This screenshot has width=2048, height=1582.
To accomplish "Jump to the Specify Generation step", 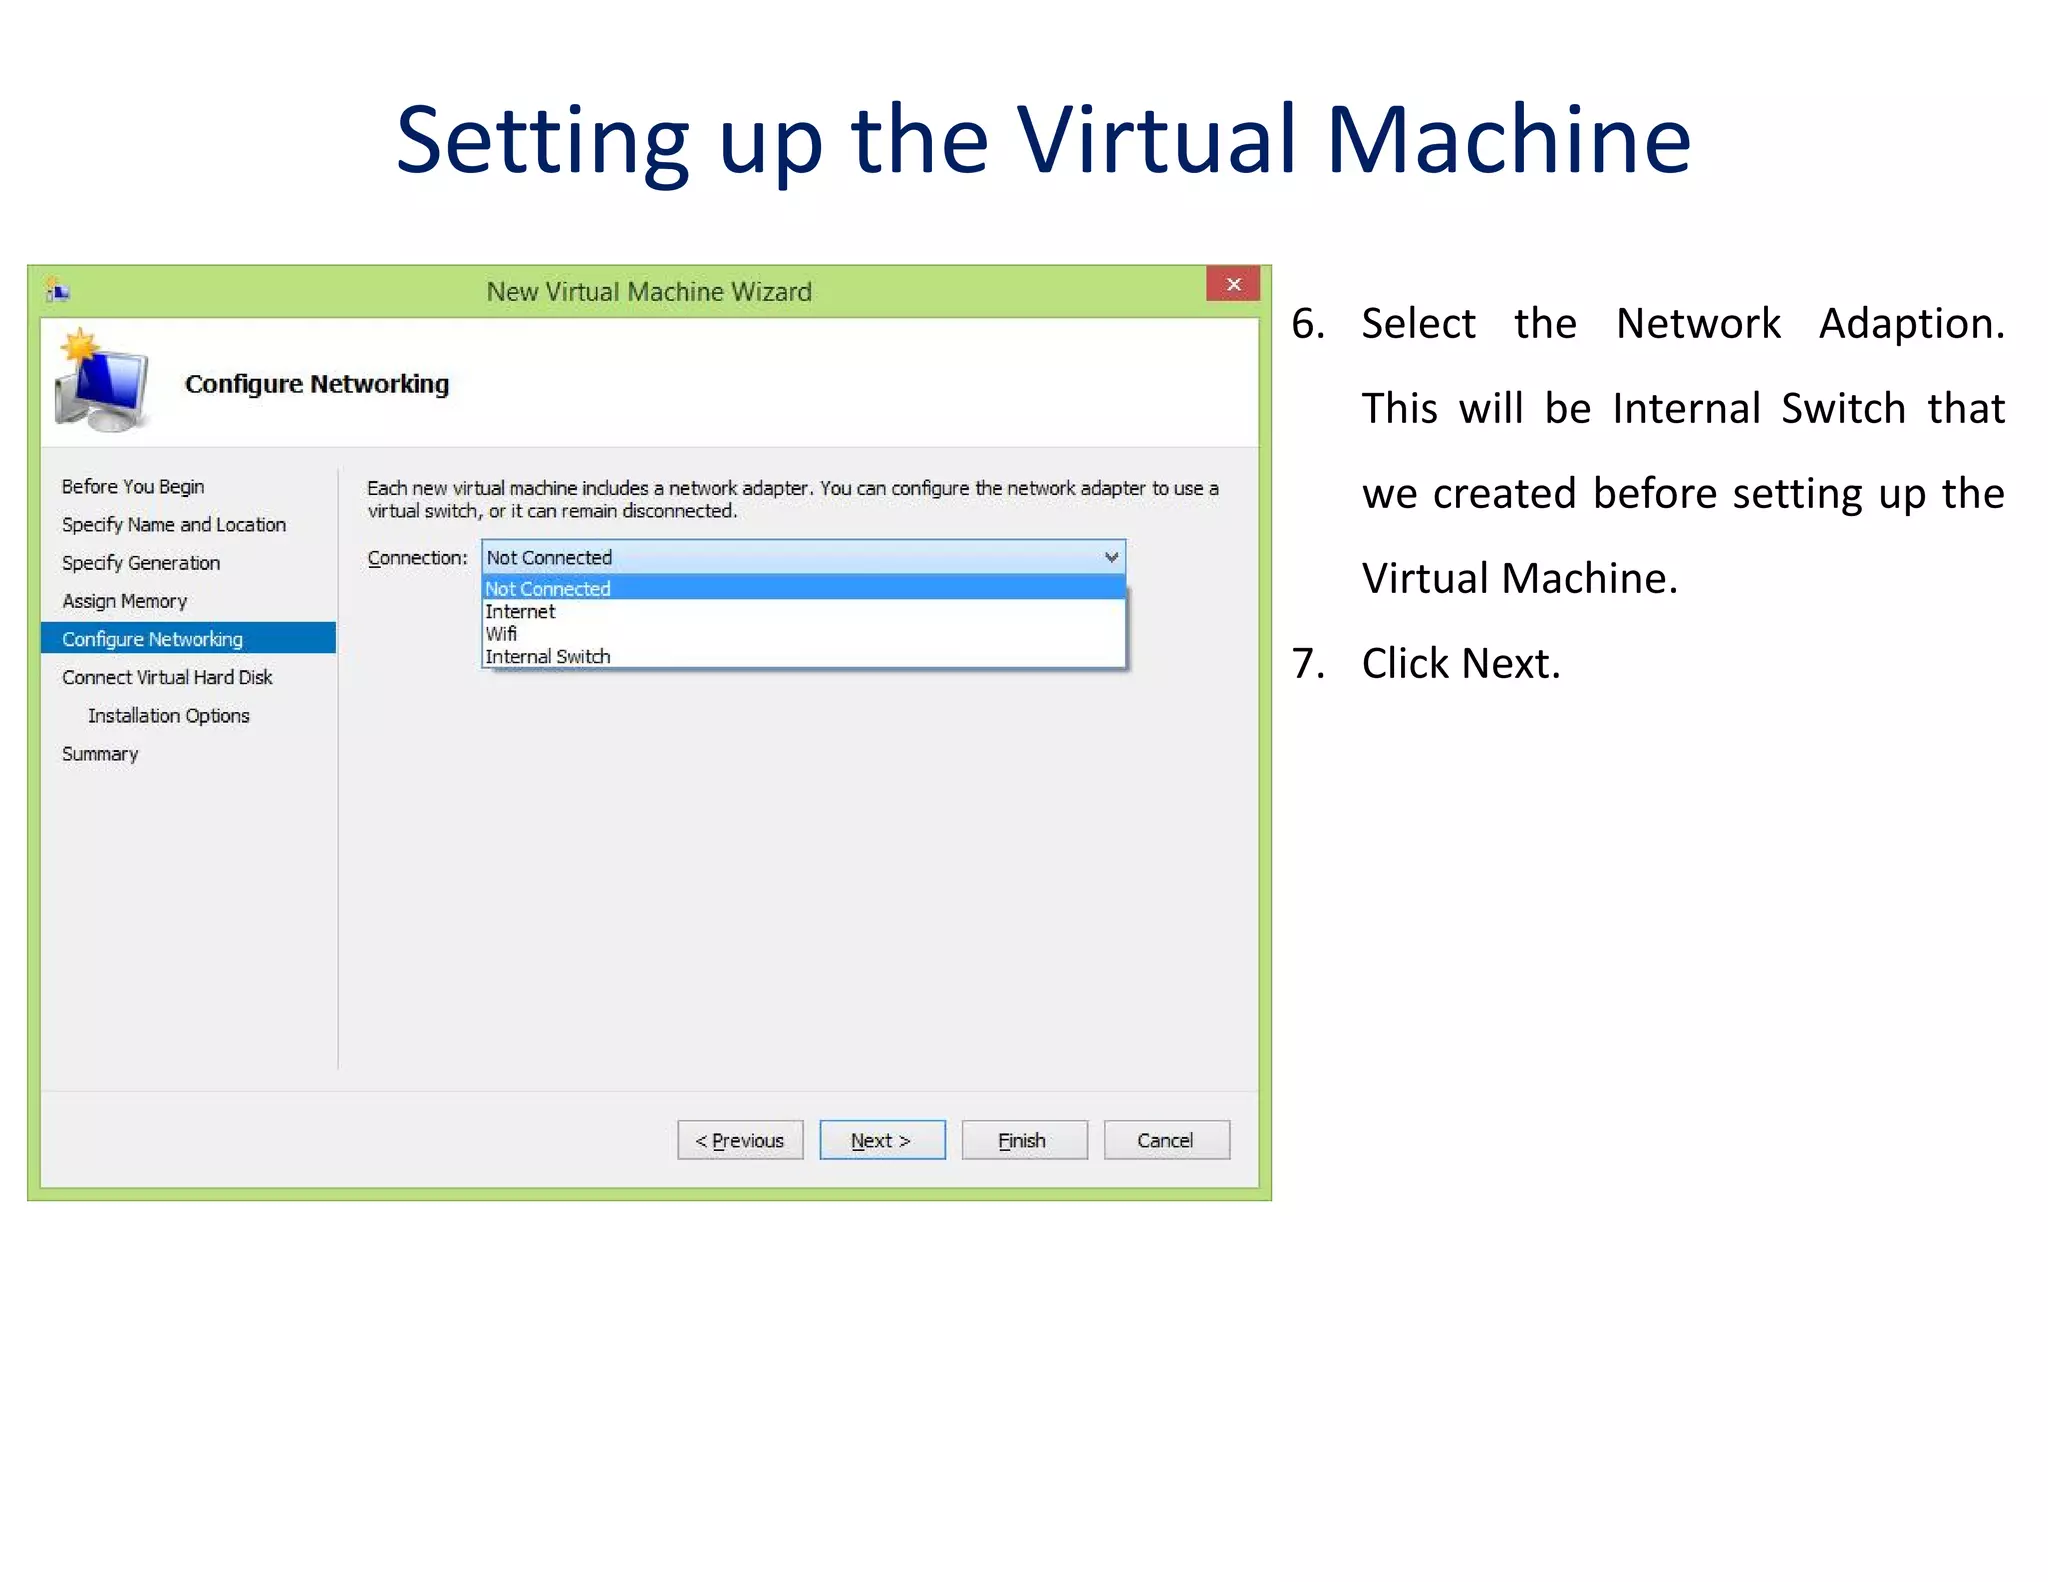I will pyautogui.click(x=141, y=563).
